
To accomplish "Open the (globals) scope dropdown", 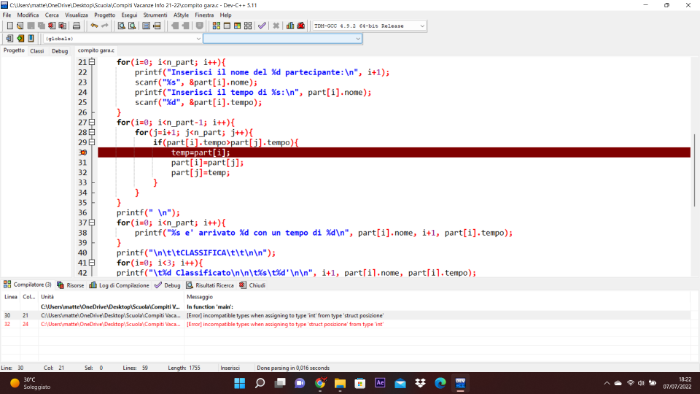I will point(122,39).
